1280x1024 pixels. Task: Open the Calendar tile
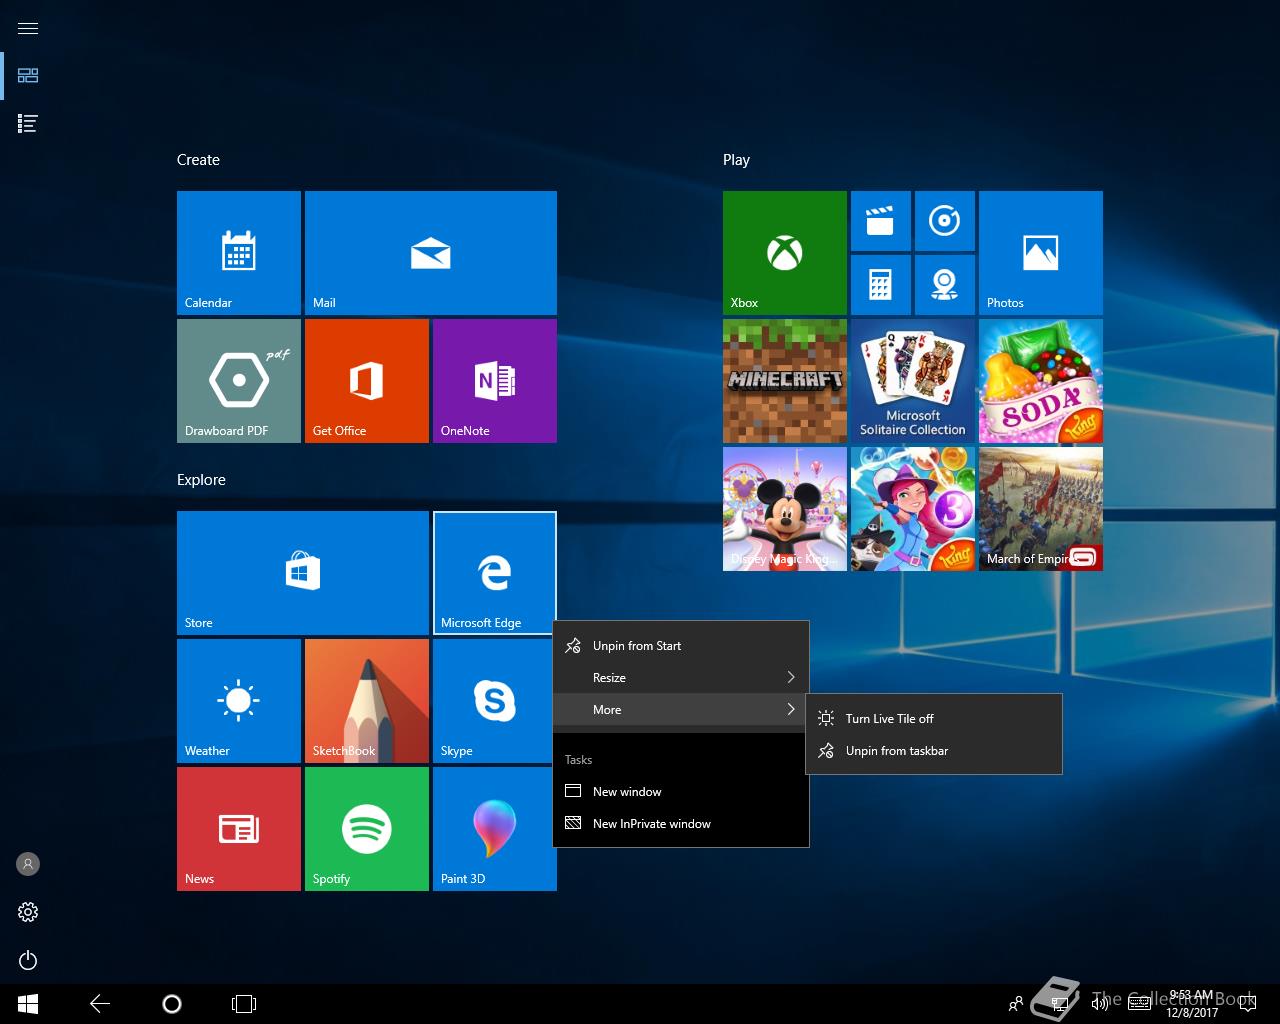click(239, 253)
